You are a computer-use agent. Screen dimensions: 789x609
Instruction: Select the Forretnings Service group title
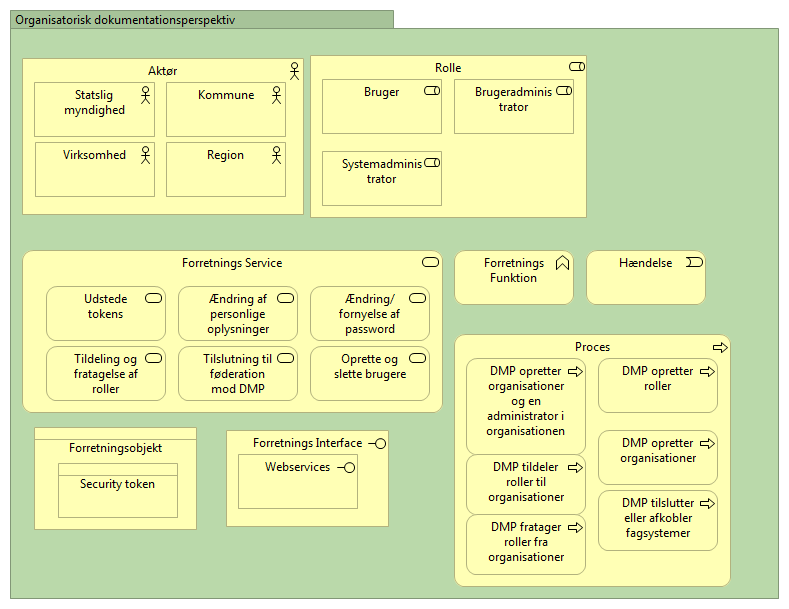pos(232,263)
